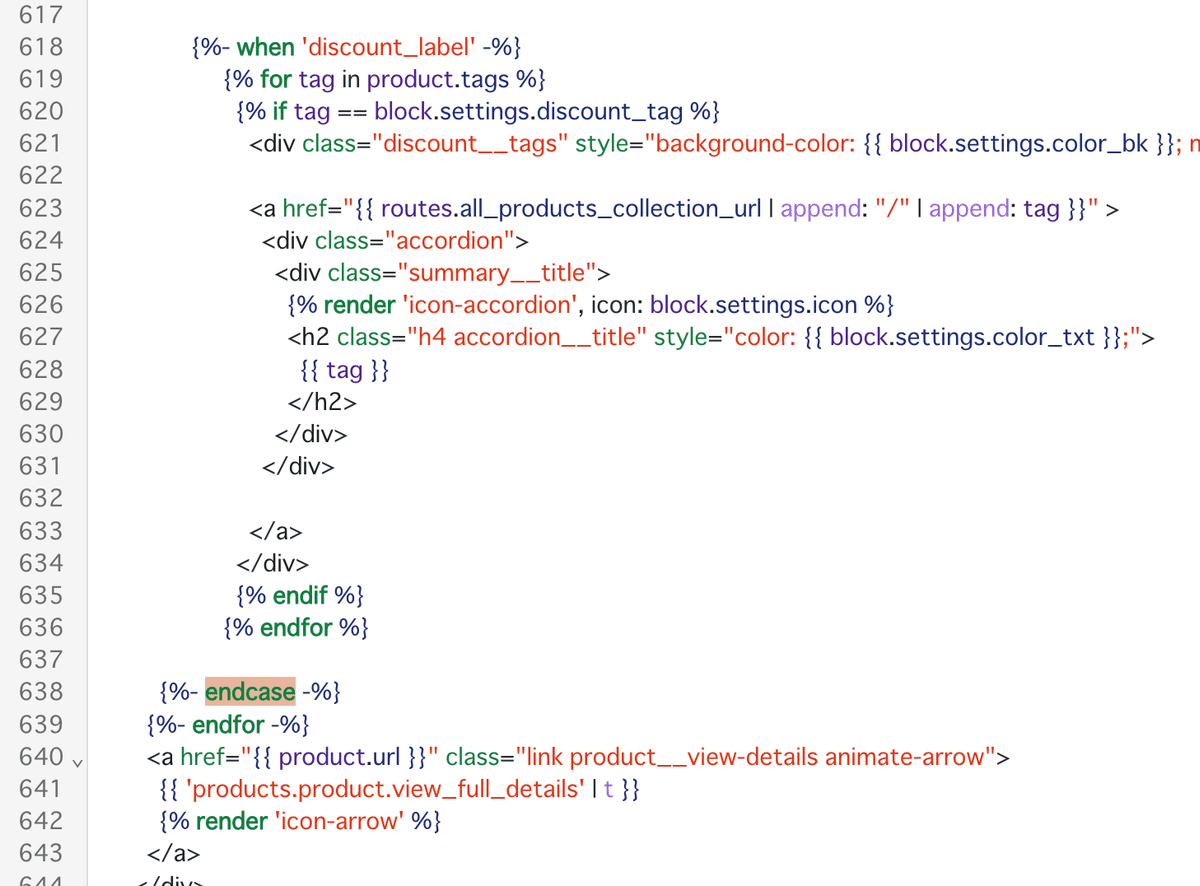Click 'product.url' in the href on line 640
The width and height of the screenshot is (1200, 886).
click(339, 757)
